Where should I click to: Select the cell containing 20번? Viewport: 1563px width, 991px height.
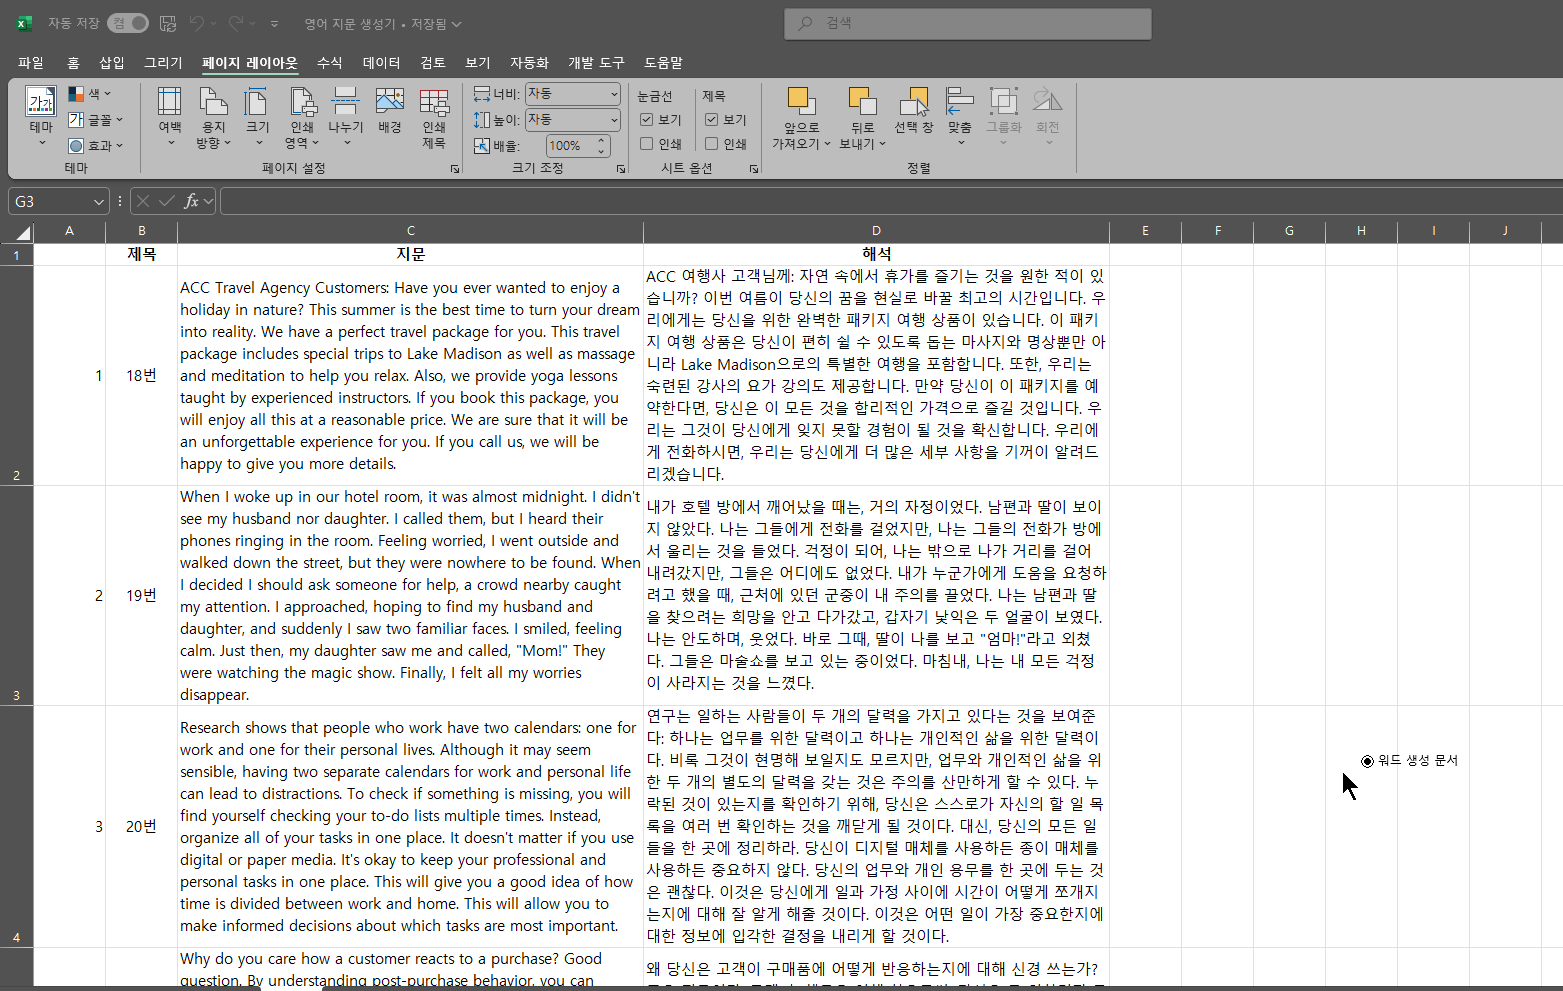pos(142,827)
